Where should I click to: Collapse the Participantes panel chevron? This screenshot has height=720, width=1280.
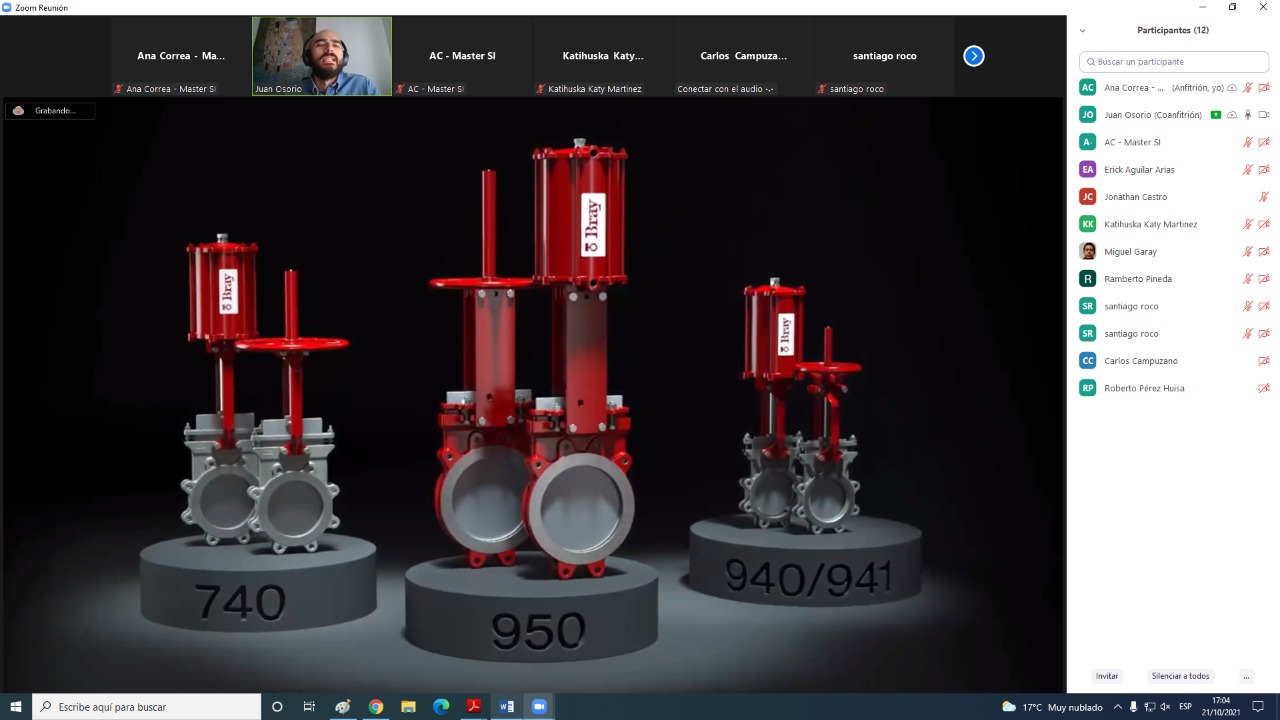pyautogui.click(x=1082, y=31)
